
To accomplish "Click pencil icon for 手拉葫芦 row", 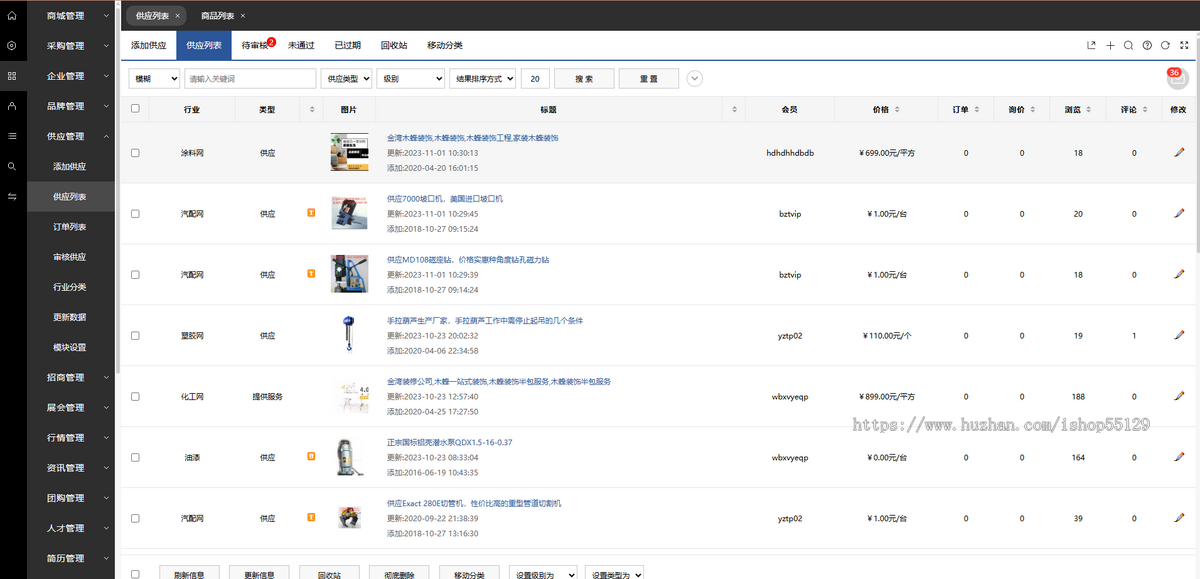I will point(1179,335).
